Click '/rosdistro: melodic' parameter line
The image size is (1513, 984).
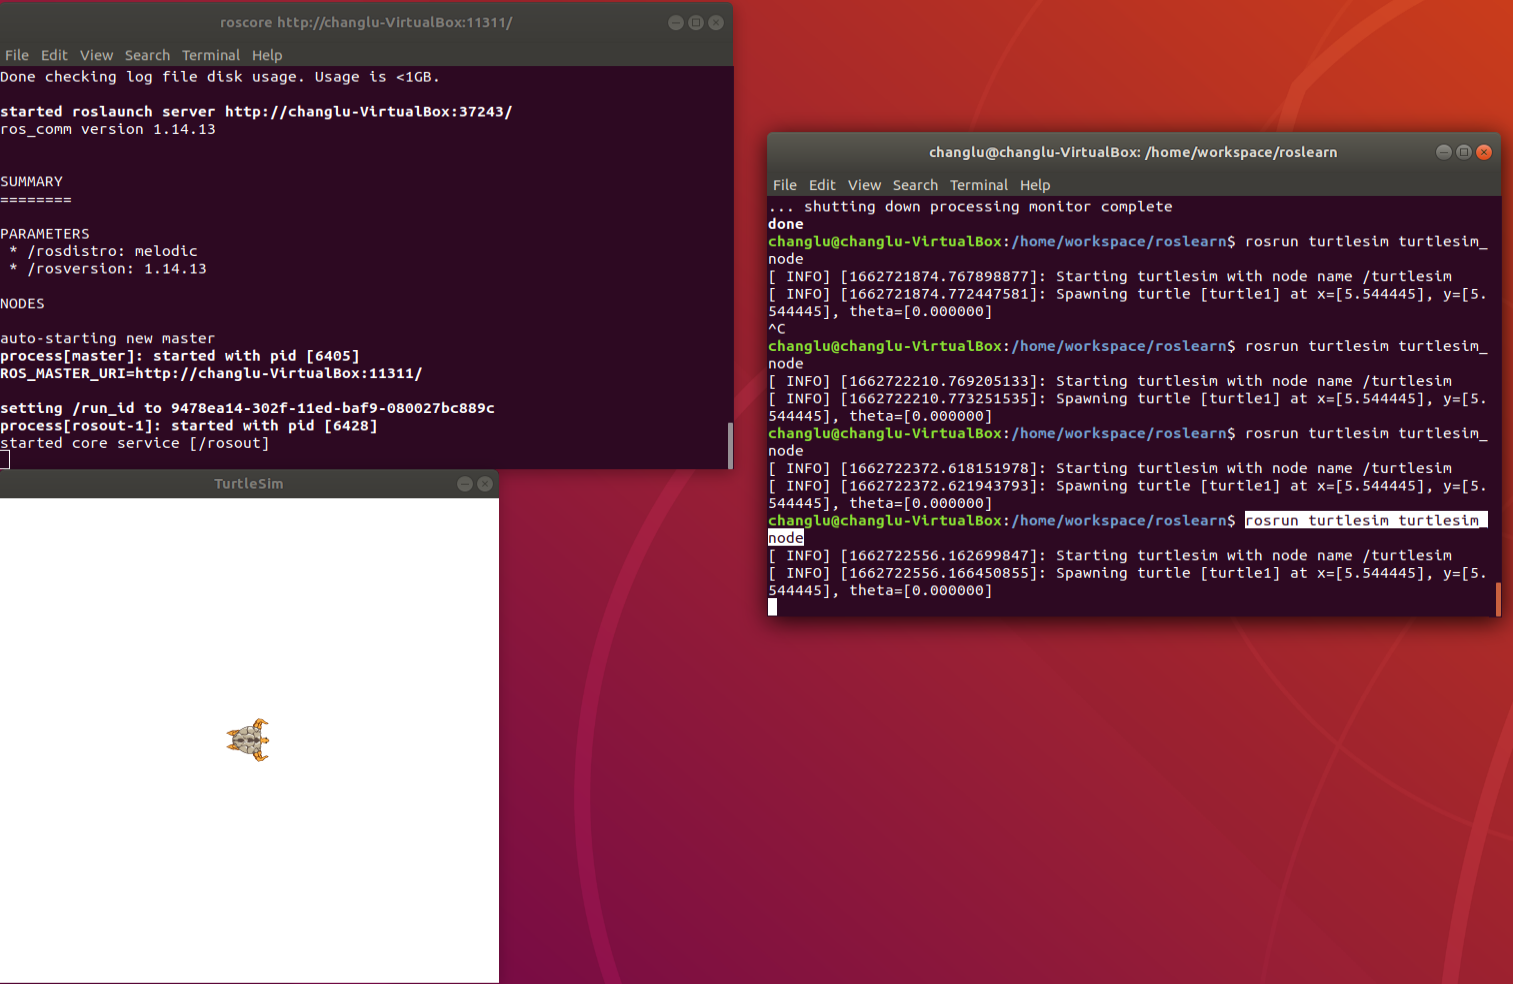[103, 251]
